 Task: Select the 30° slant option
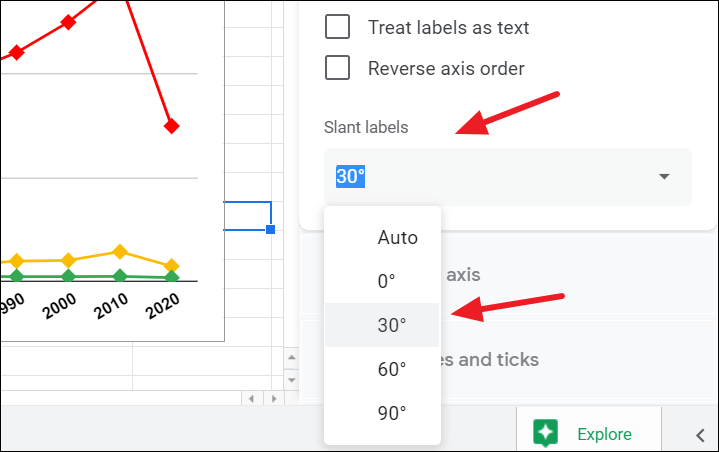pos(391,325)
